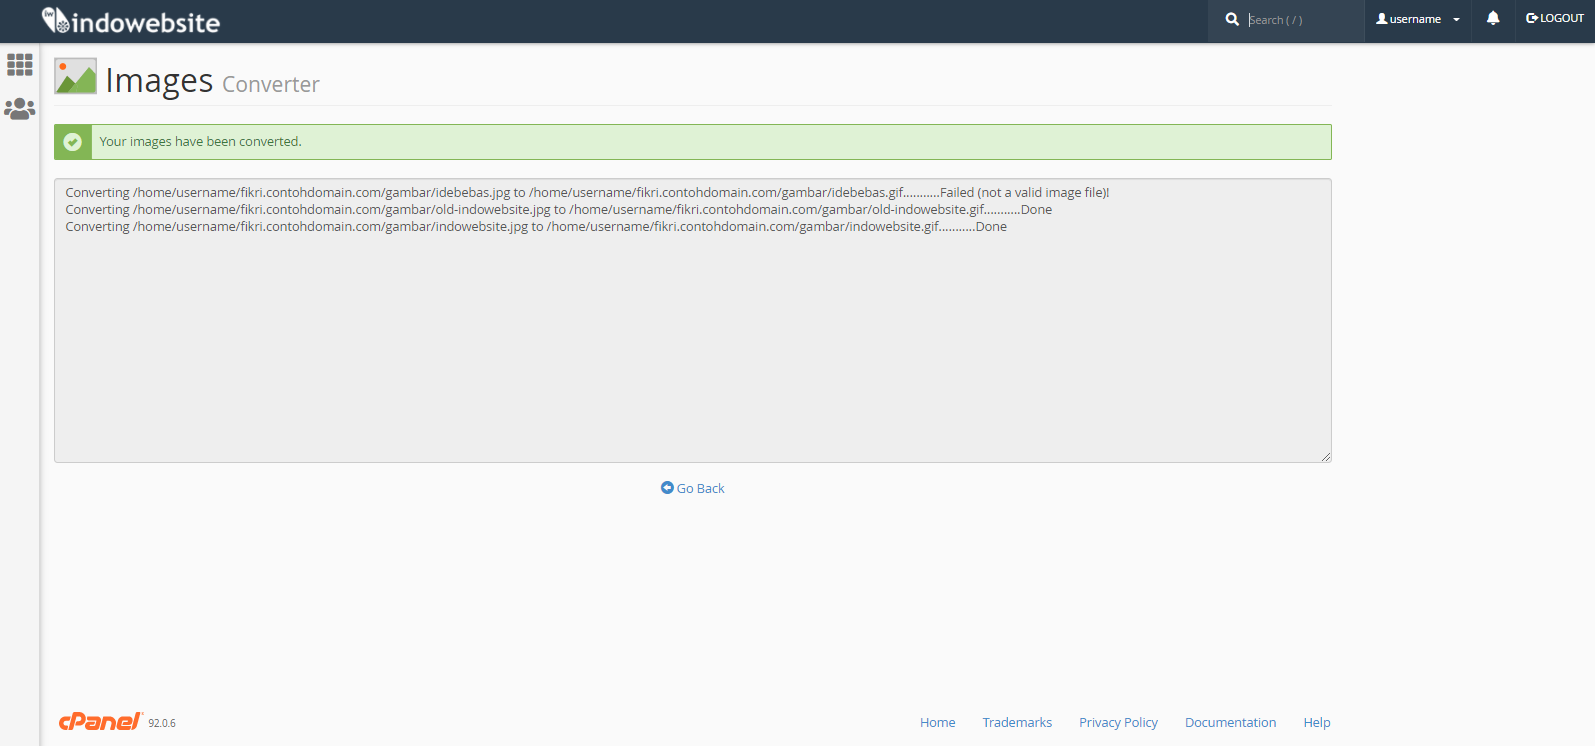
Task: Click the indowebsite logo in header
Action: pos(131,21)
